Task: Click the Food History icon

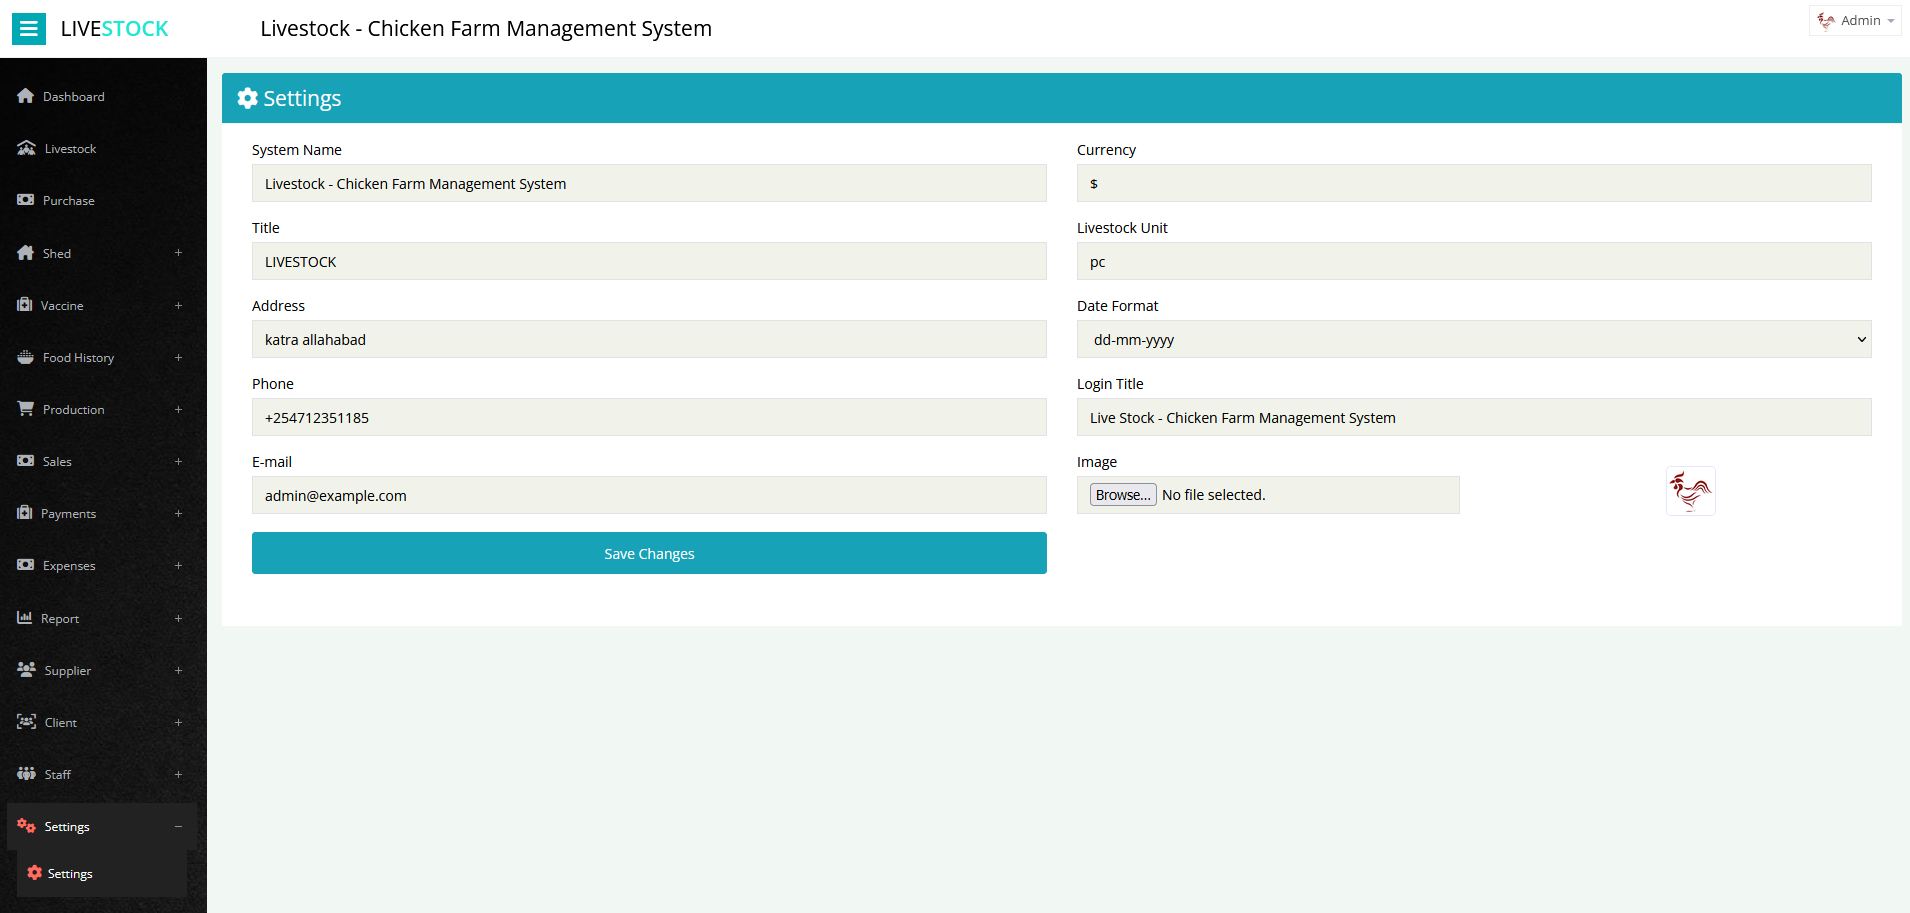Action: tap(25, 357)
